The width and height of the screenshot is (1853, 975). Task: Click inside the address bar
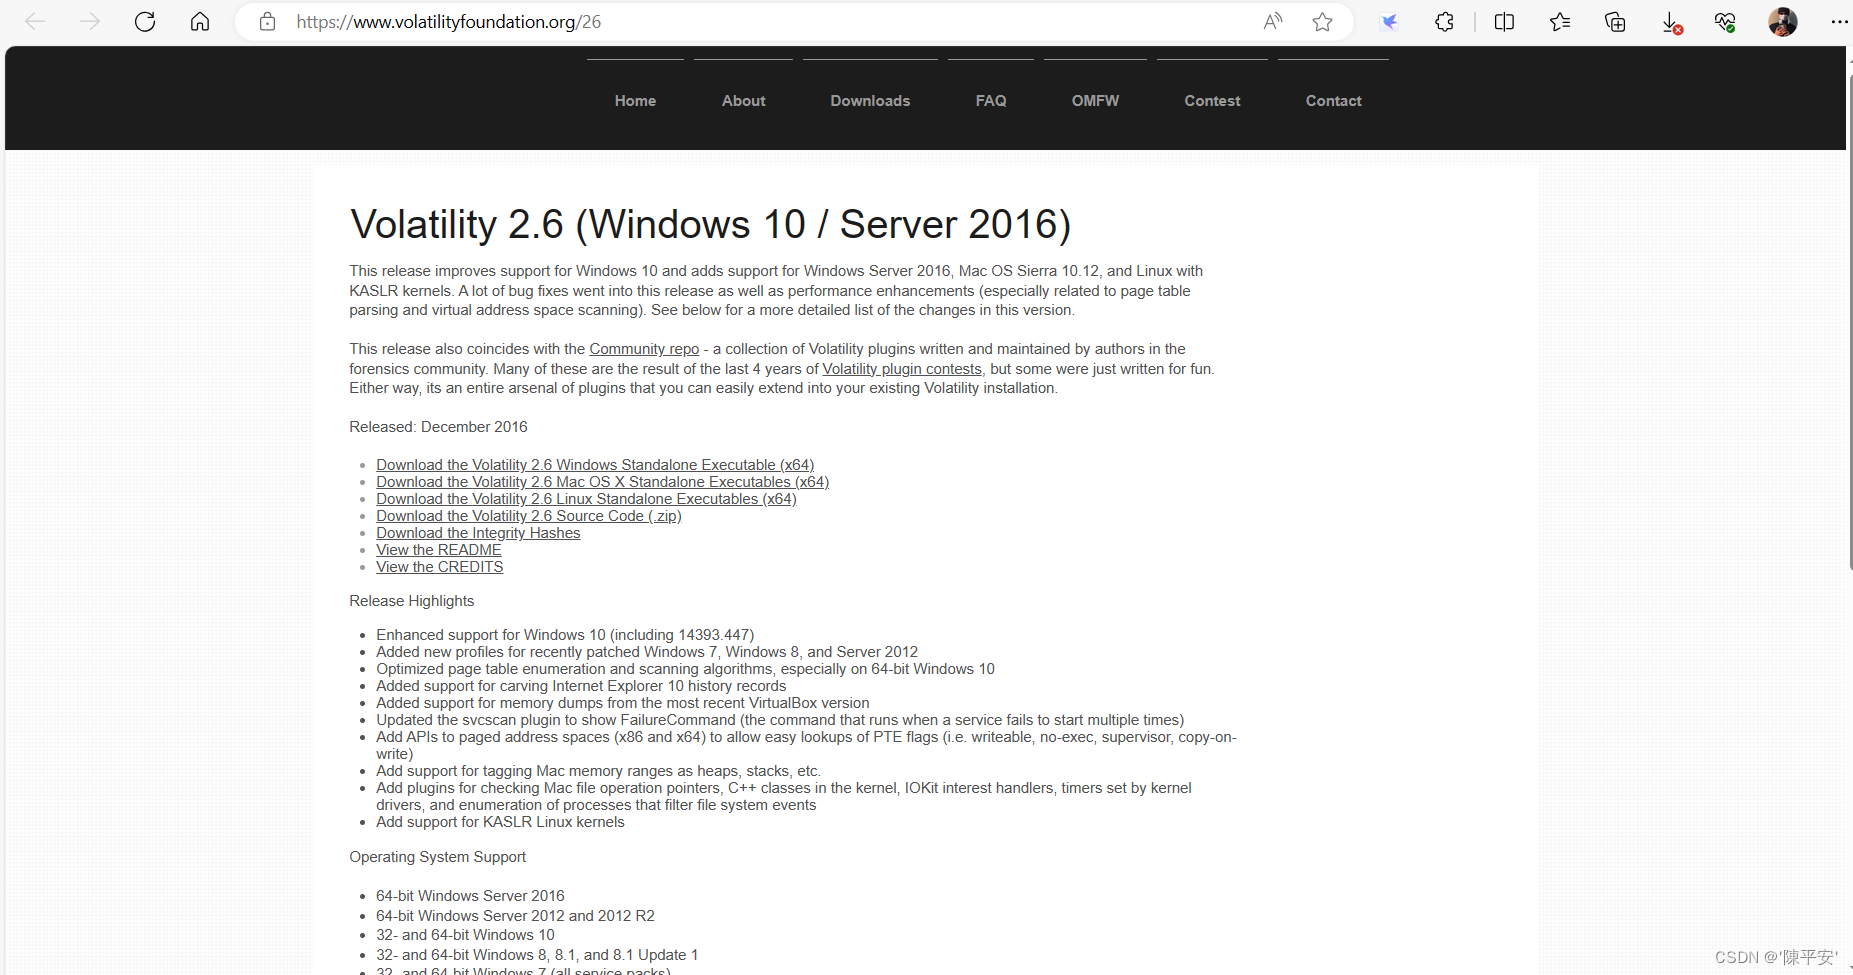pyautogui.click(x=700, y=21)
